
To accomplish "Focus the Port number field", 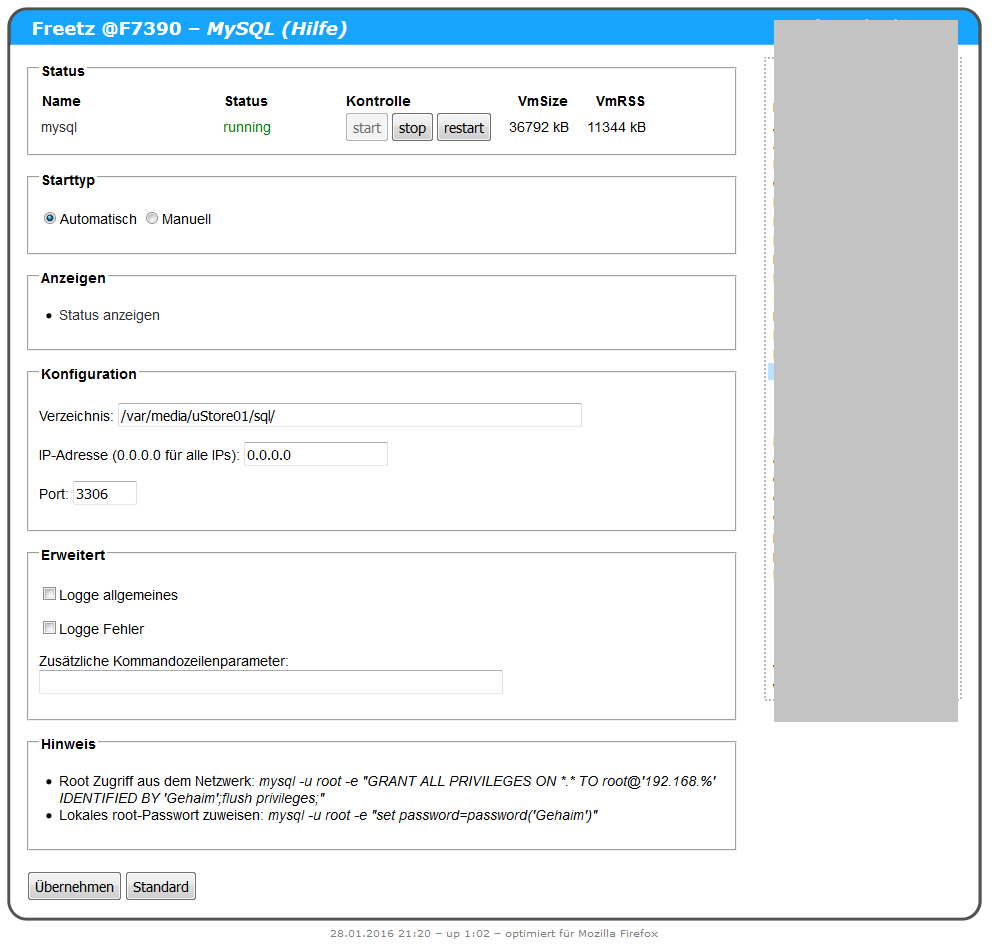I will 104,493.
